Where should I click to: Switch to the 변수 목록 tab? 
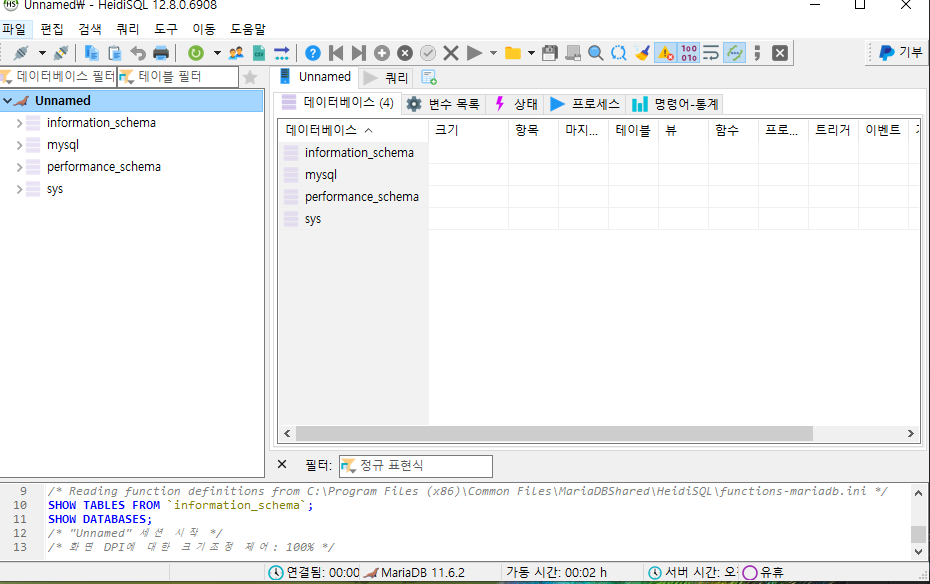point(444,104)
